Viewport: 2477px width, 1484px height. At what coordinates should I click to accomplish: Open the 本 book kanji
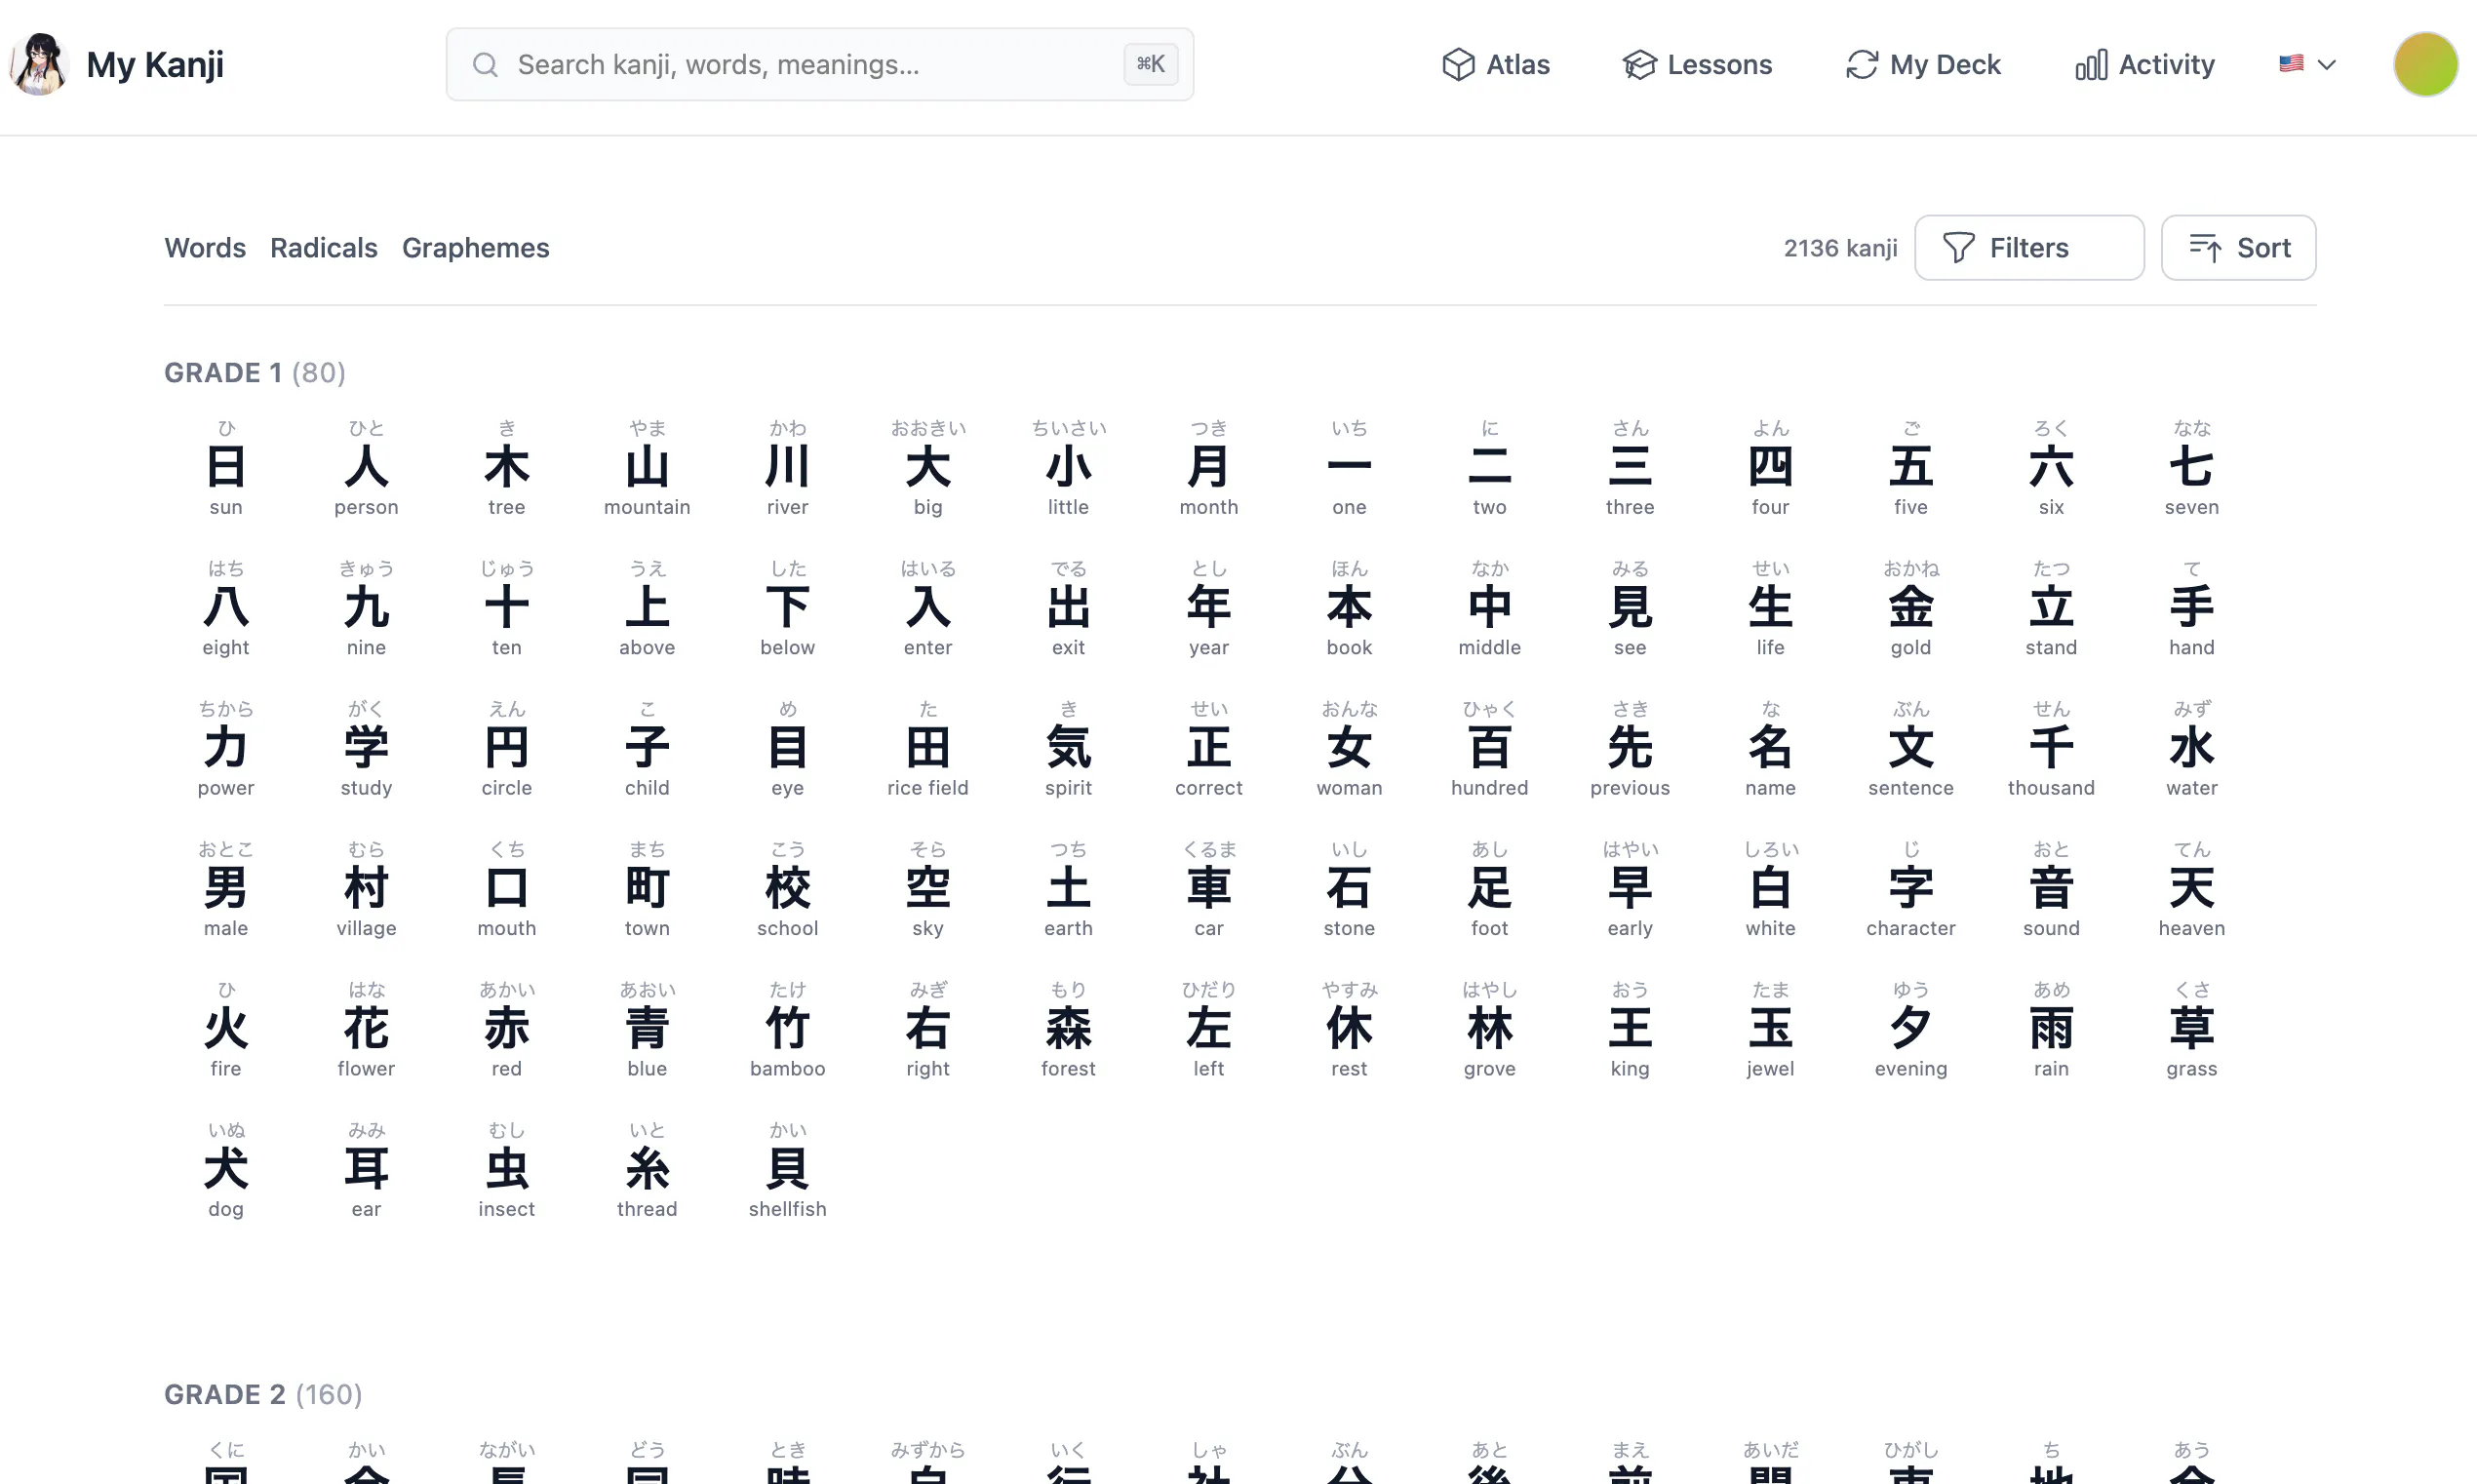pos(1349,607)
